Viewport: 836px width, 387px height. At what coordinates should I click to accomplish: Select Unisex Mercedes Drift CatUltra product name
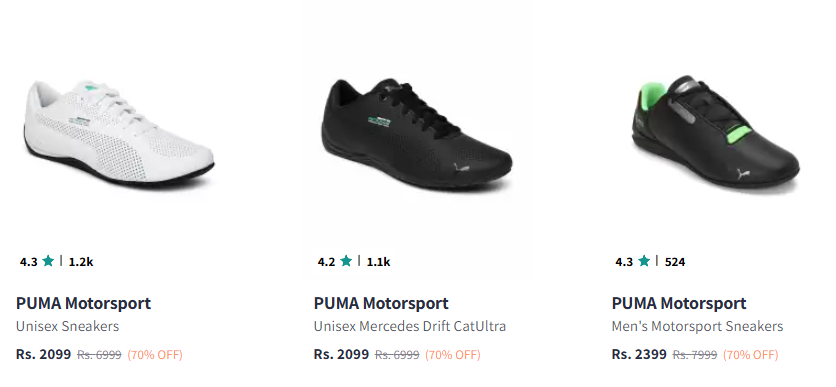coord(410,326)
